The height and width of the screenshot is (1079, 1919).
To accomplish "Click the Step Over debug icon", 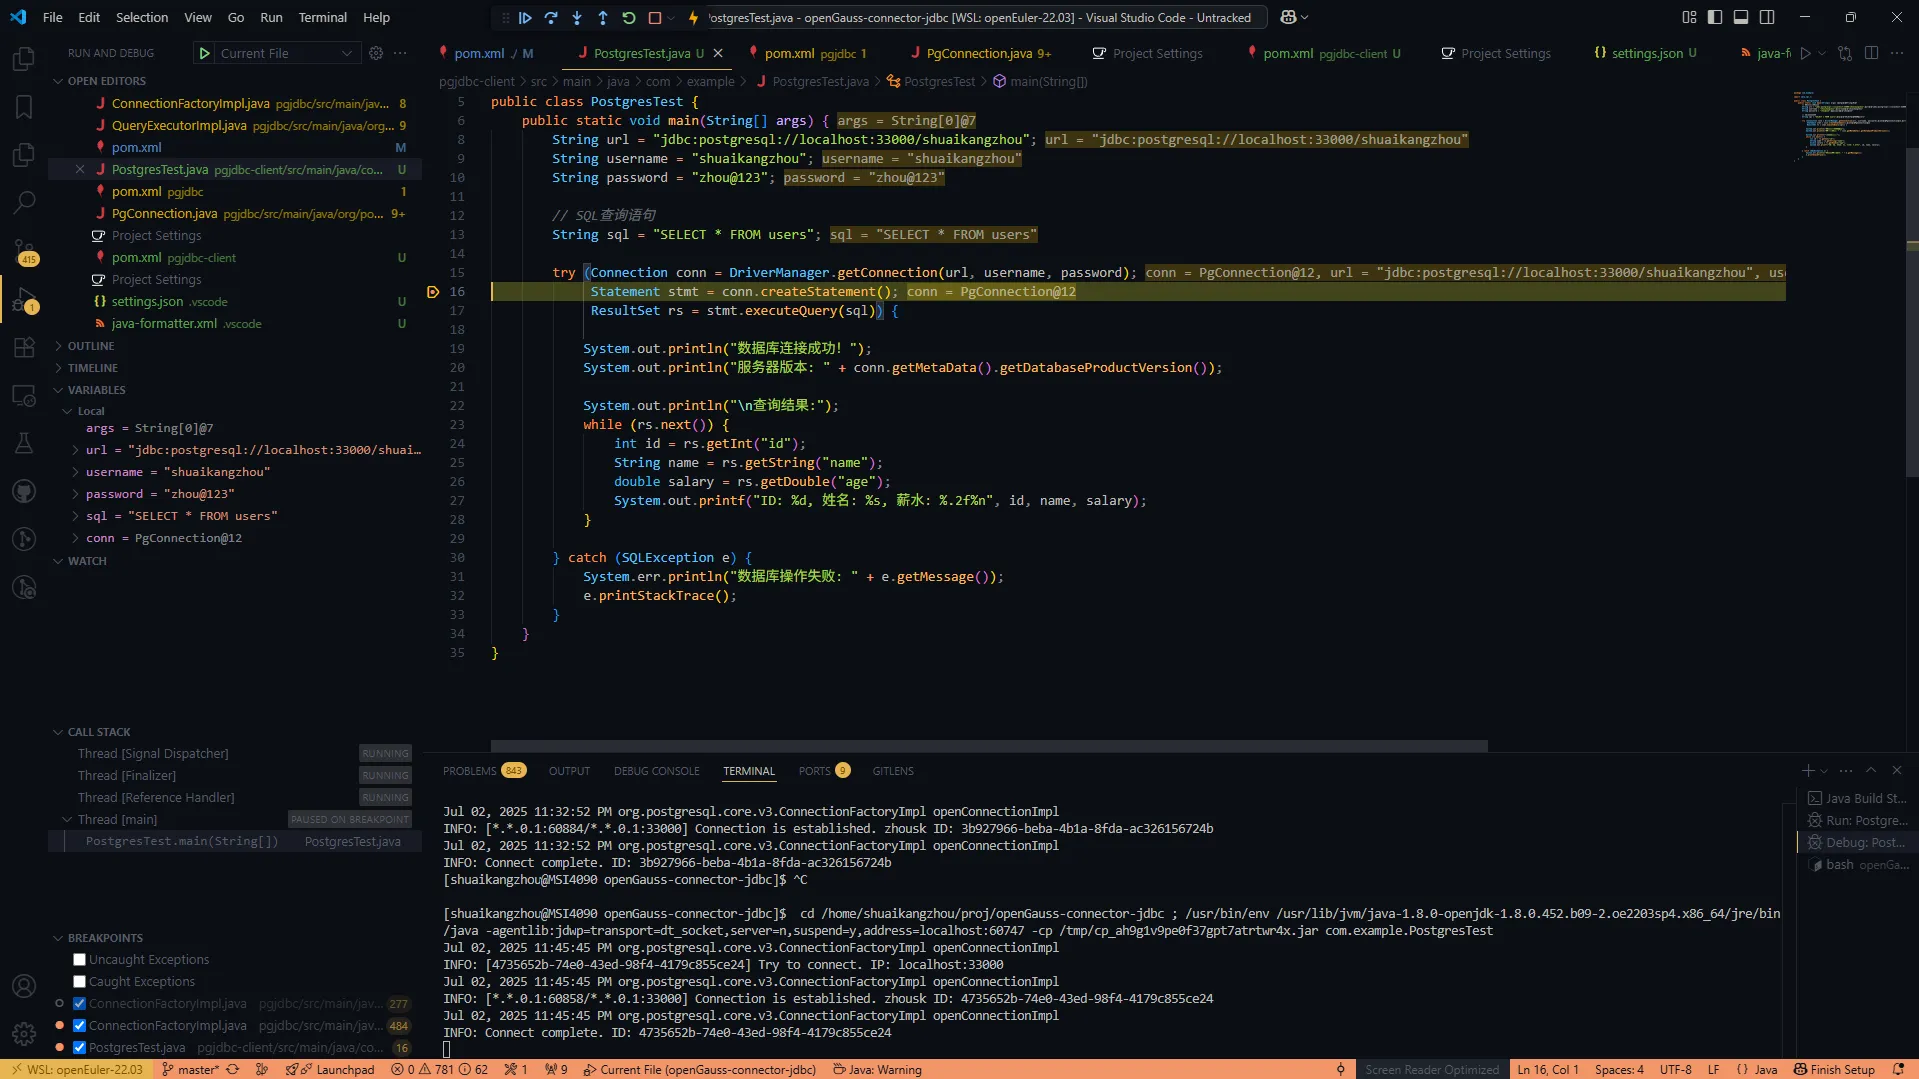I will (x=552, y=17).
